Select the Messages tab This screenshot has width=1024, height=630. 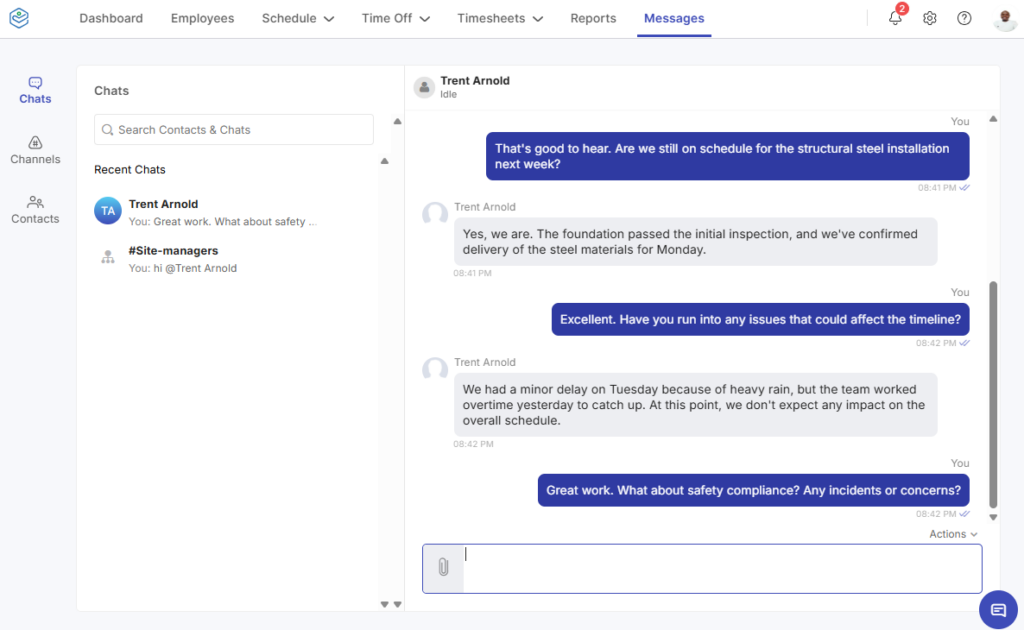(674, 18)
